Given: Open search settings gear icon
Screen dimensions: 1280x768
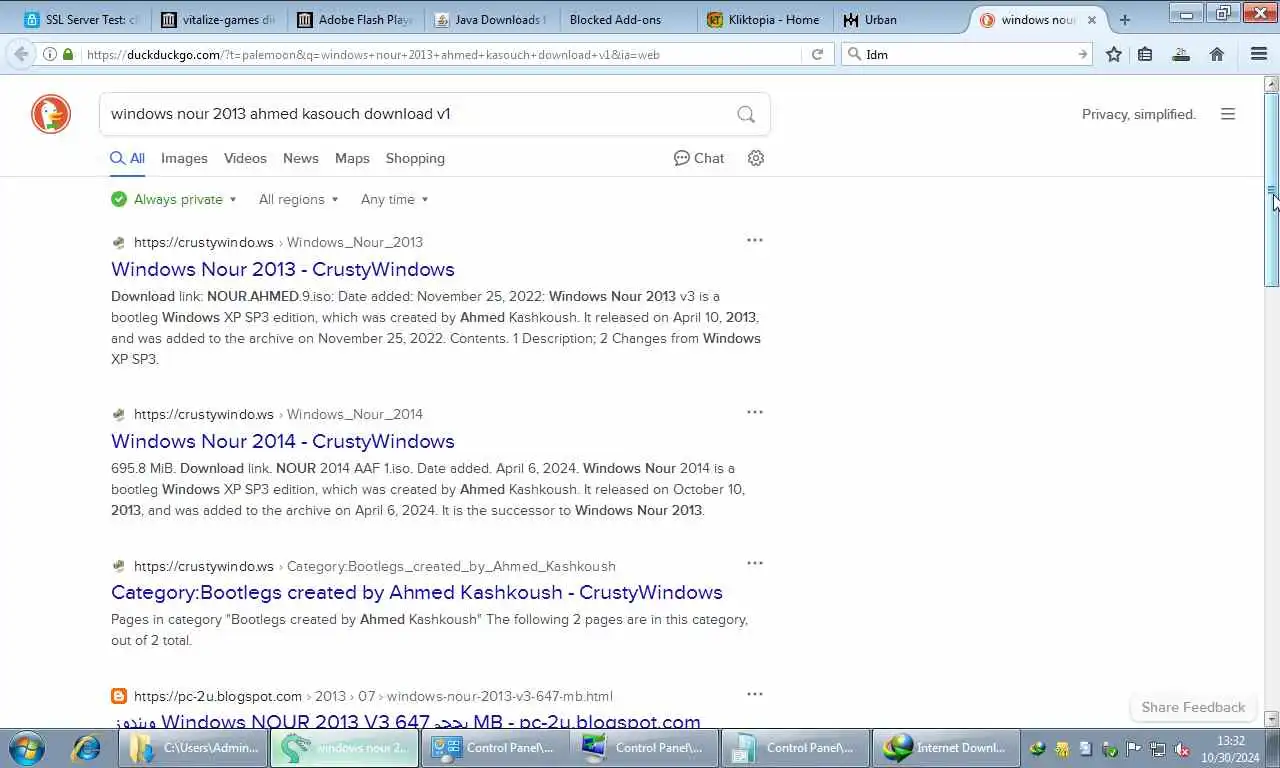Looking at the screenshot, I should click(x=756, y=158).
